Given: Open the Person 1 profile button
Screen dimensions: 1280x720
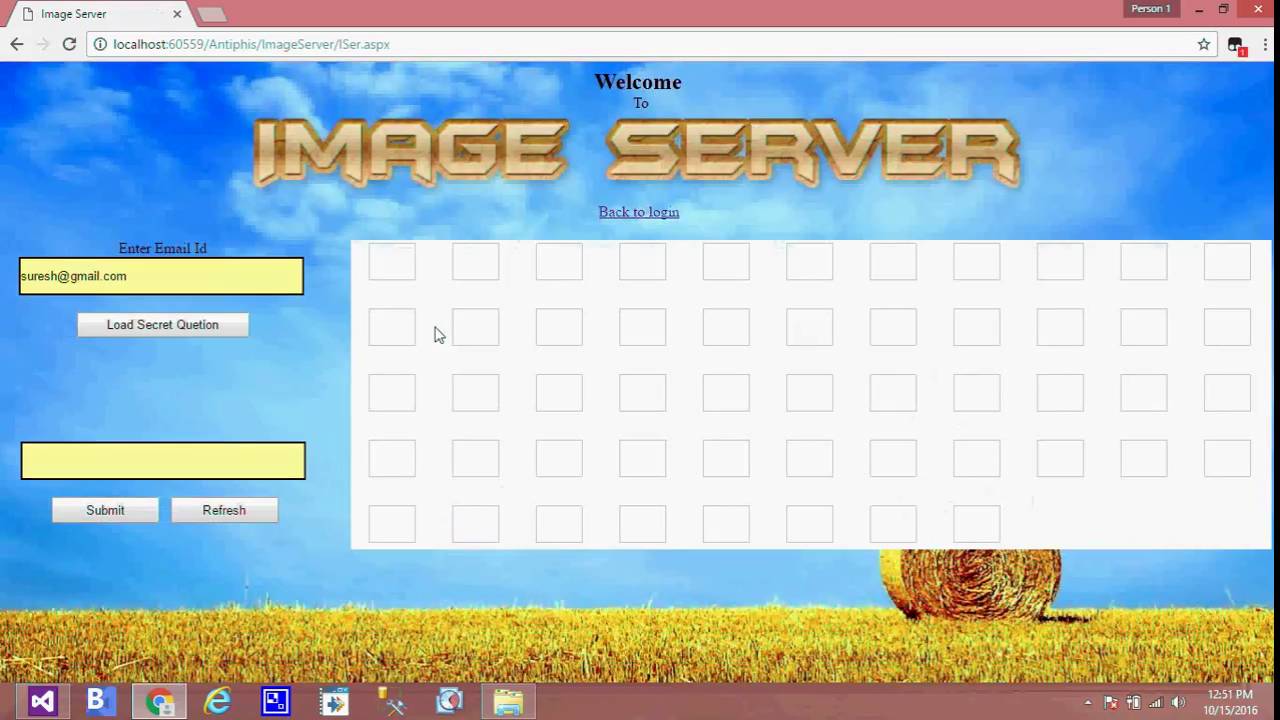Looking at the screenshot, I should tap(1150, 9).
